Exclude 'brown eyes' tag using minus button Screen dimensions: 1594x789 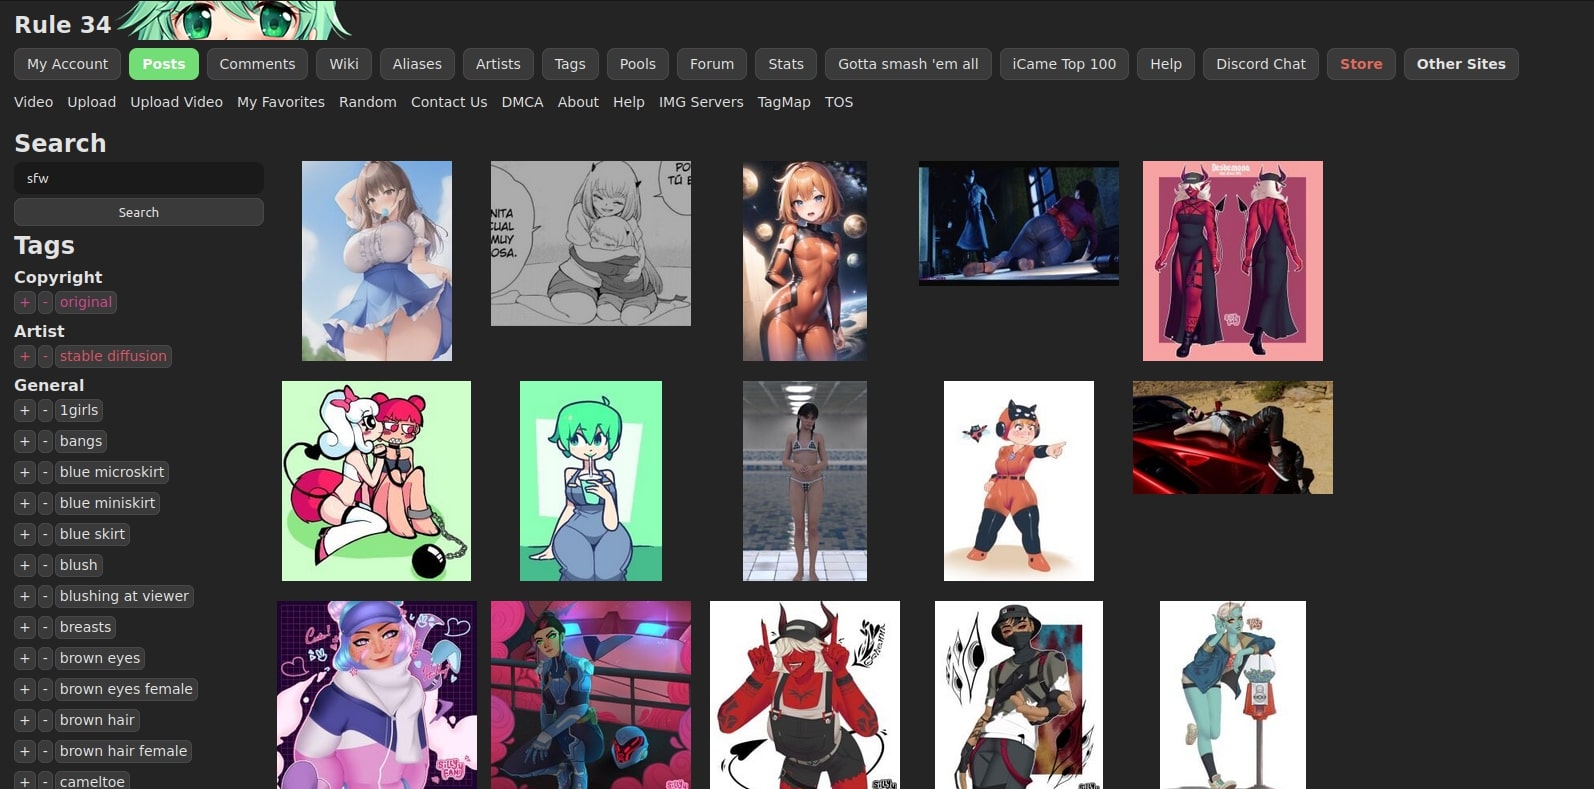[x=45, y=658]
